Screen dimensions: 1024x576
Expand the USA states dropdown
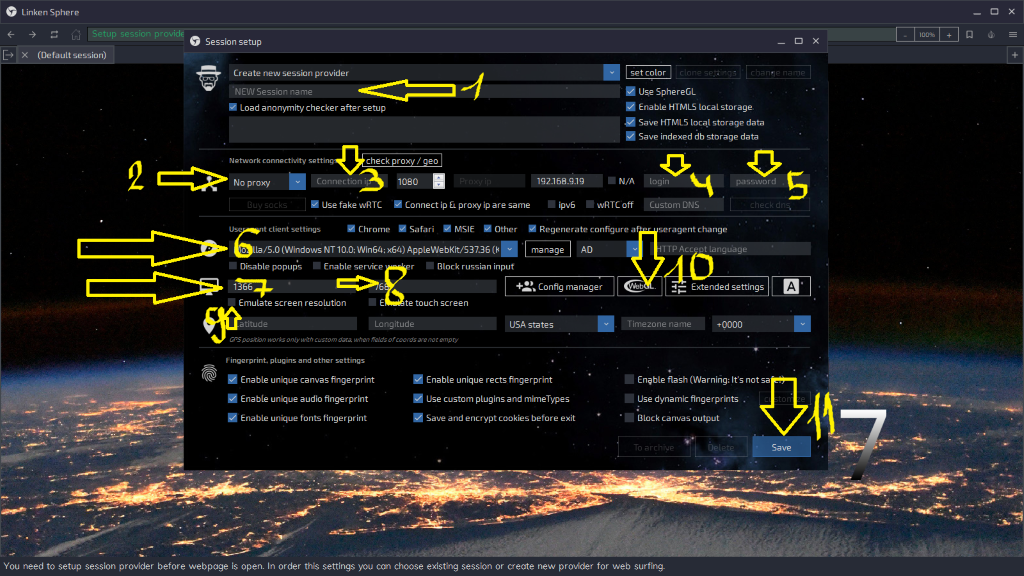pos(605,324)
